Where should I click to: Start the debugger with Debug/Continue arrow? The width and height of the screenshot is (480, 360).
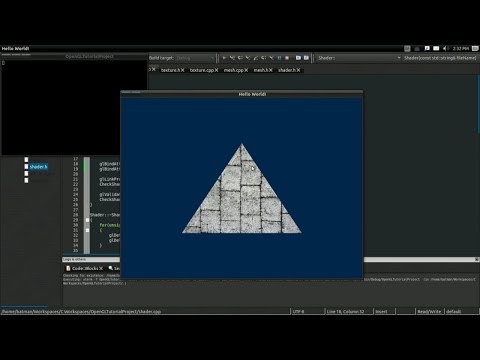(x=224, y=58)
